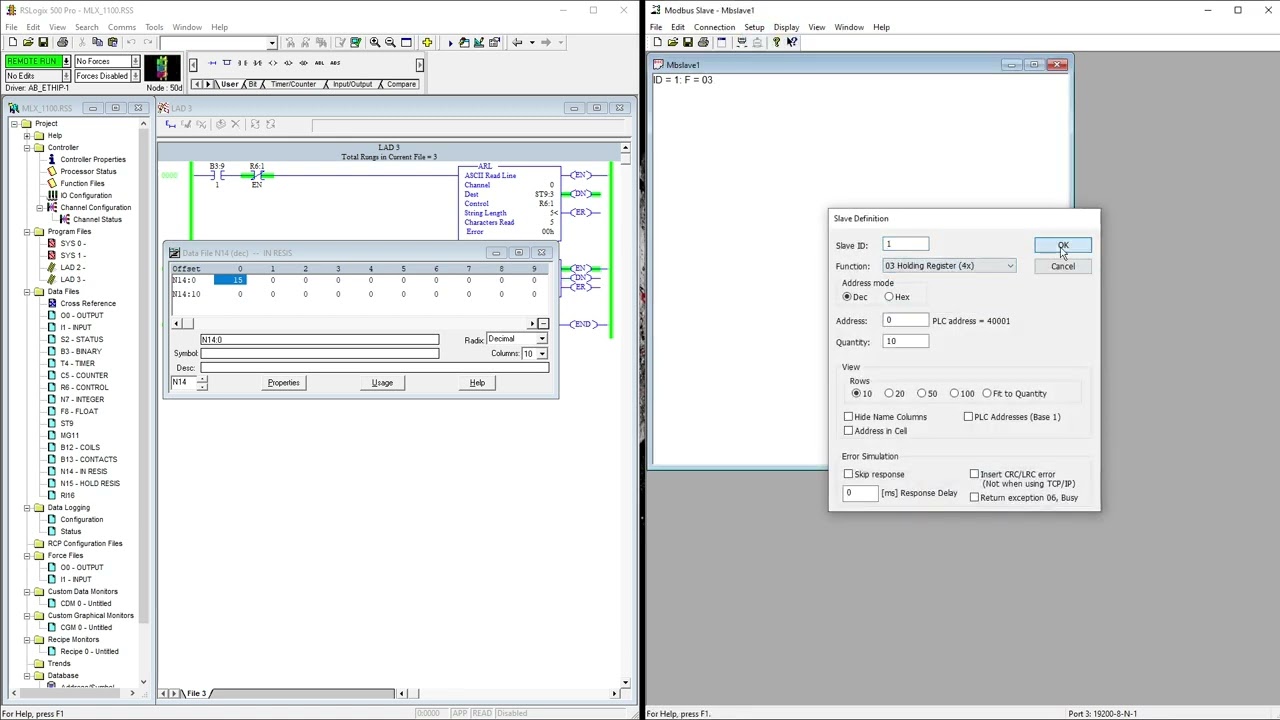This screenshot has height=720, width=1280.
Task: Click the Open file icon in RSLogix toolbar
Action: coord(28,42)
